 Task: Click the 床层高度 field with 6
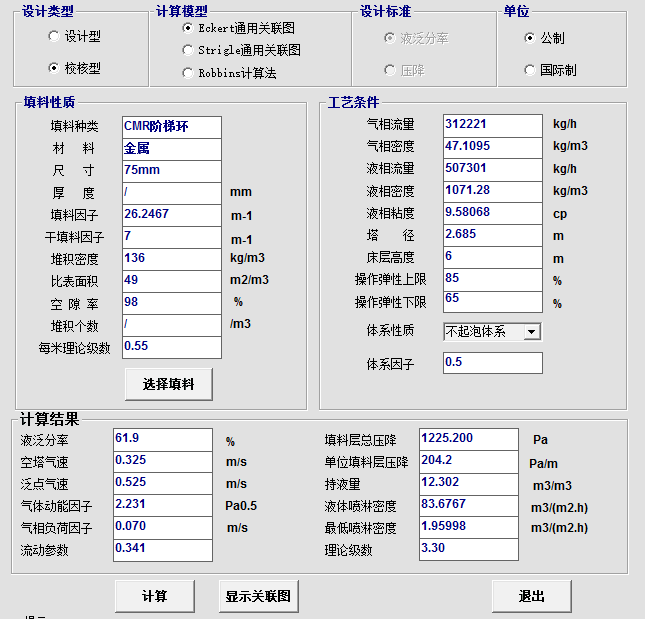pyautogui.click(x=493, y=257)
